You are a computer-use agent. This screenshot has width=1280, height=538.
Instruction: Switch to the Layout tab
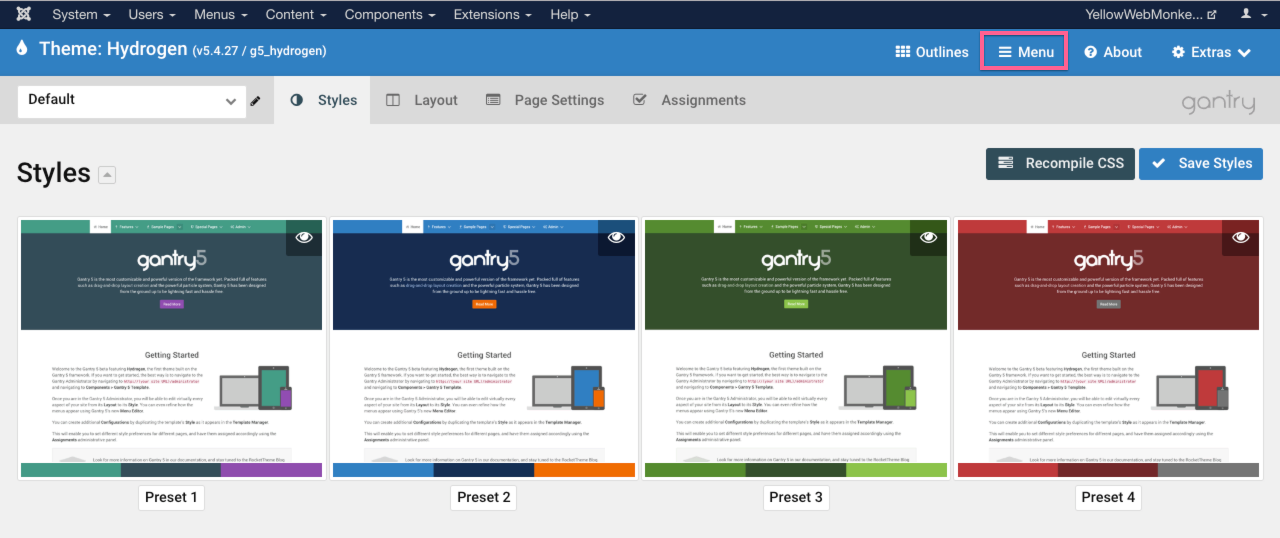pyautogui.click(x=422, y=100)
